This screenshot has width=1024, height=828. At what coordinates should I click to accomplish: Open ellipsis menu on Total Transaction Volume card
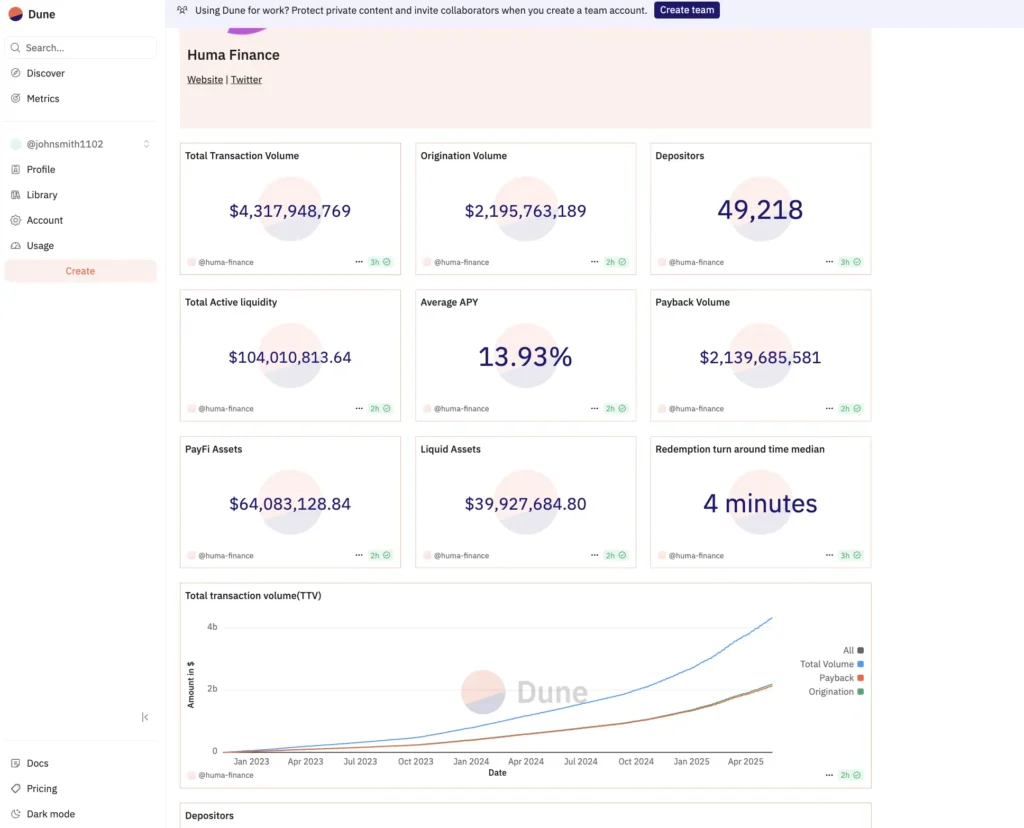tap(359, 262)
